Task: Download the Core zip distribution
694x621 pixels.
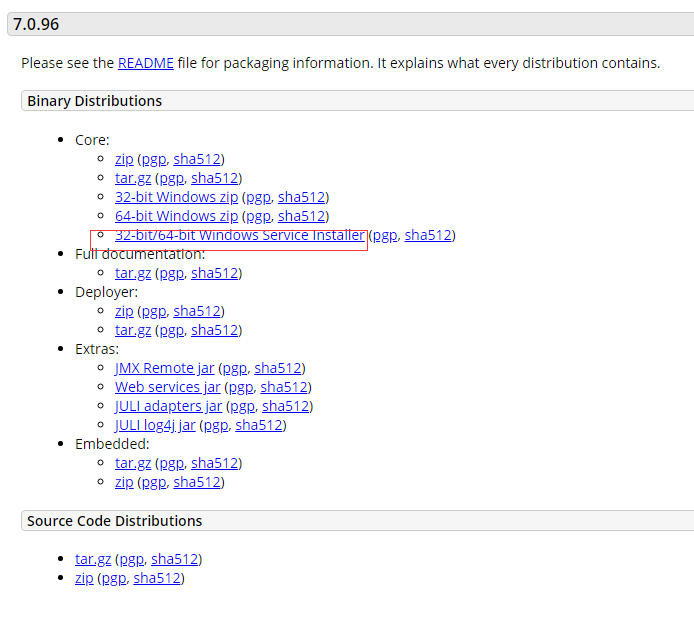Action: tap(124, 159)
